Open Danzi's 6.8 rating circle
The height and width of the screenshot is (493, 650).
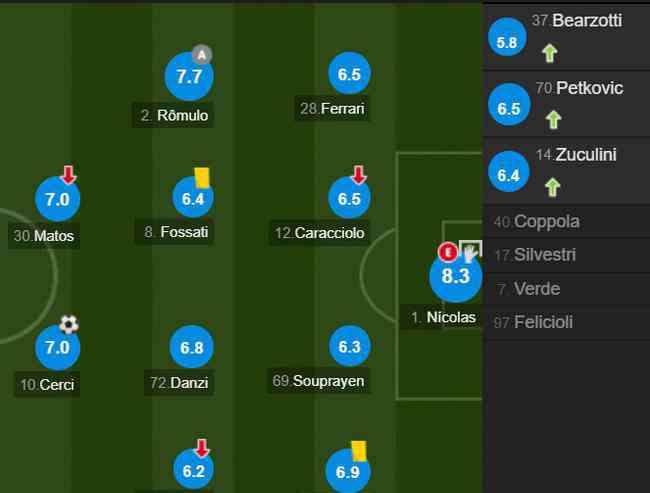click(192, 347)
